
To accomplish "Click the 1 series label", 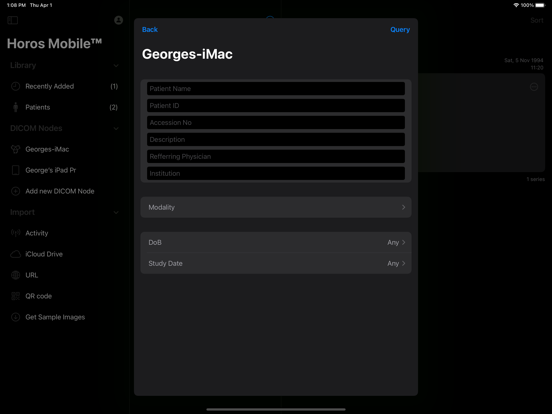I will click(x=535, y=179).
